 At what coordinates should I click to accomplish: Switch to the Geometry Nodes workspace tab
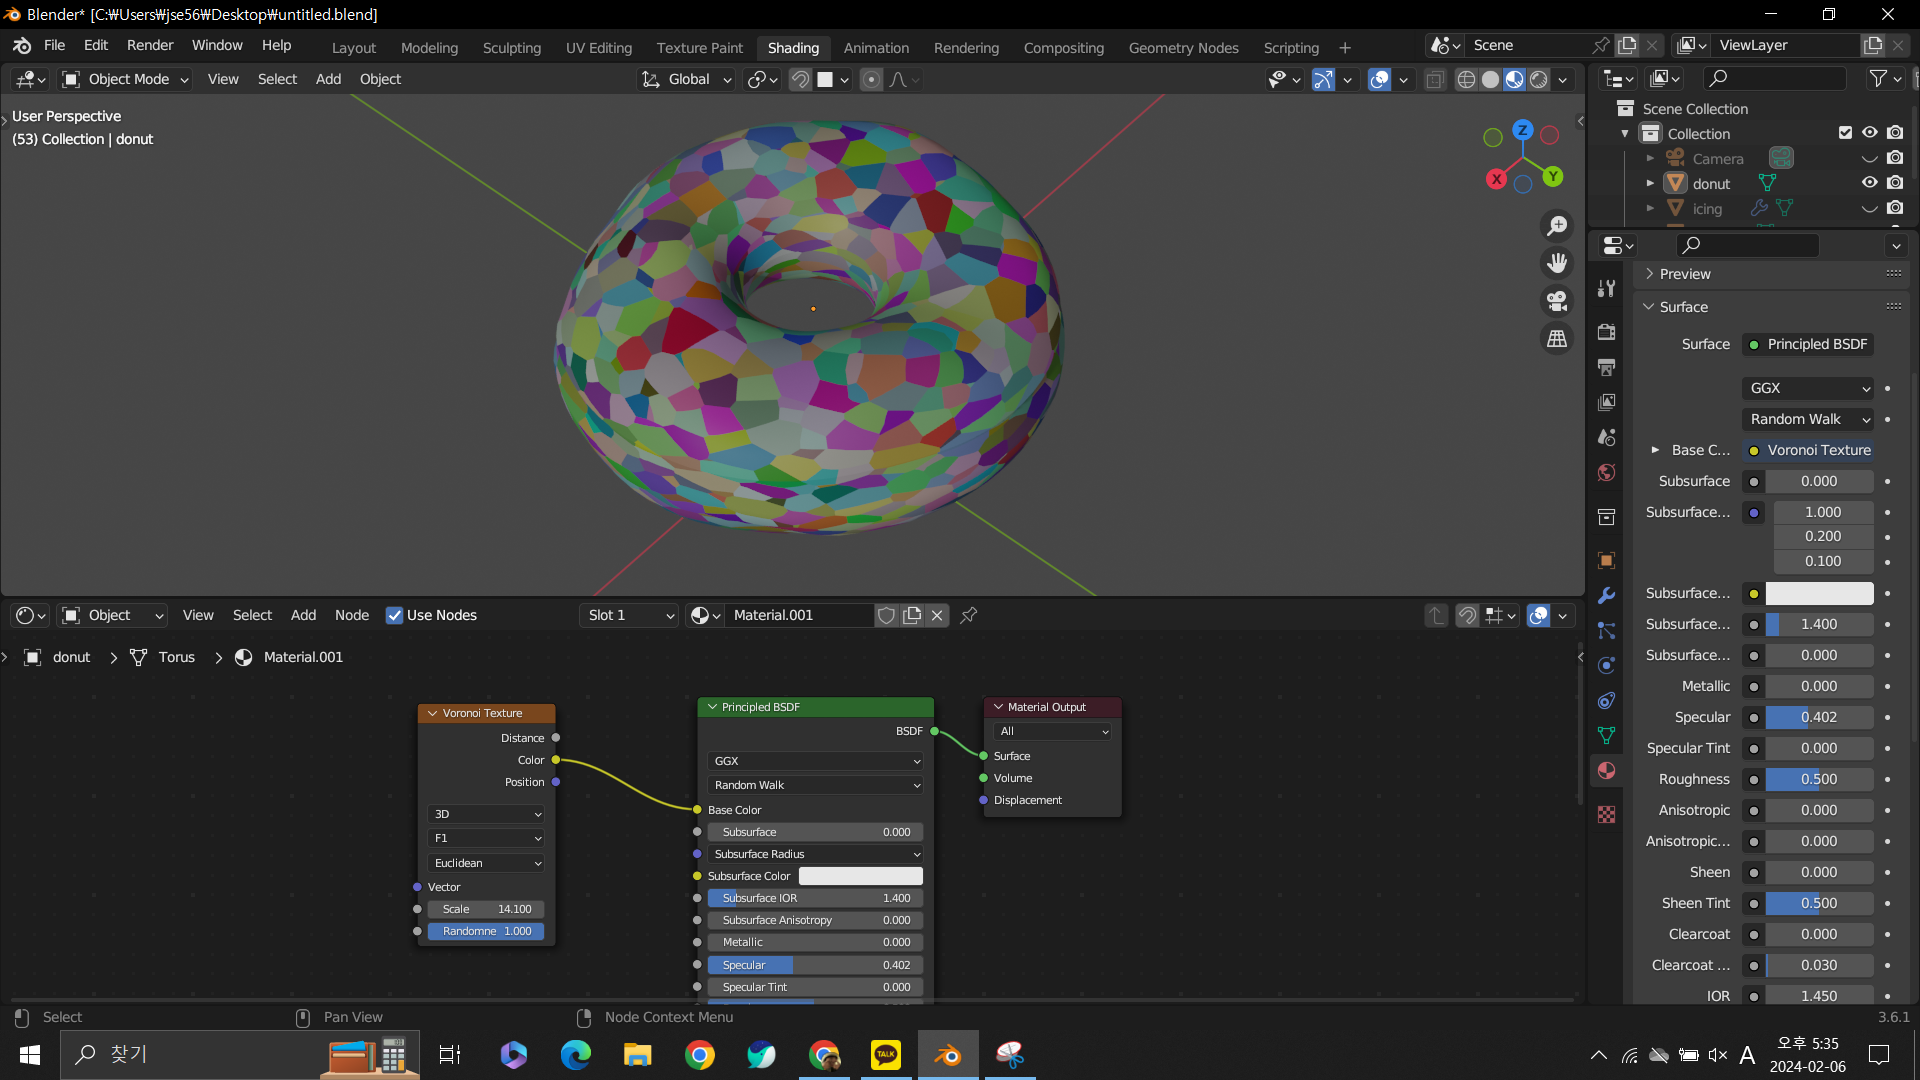click(1183, 47)
